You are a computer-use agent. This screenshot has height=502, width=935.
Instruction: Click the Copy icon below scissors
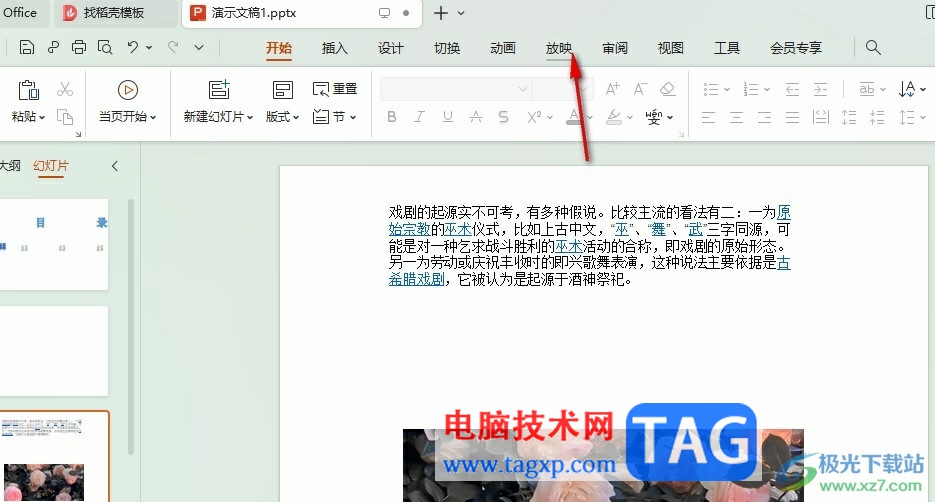pos(64,117)
